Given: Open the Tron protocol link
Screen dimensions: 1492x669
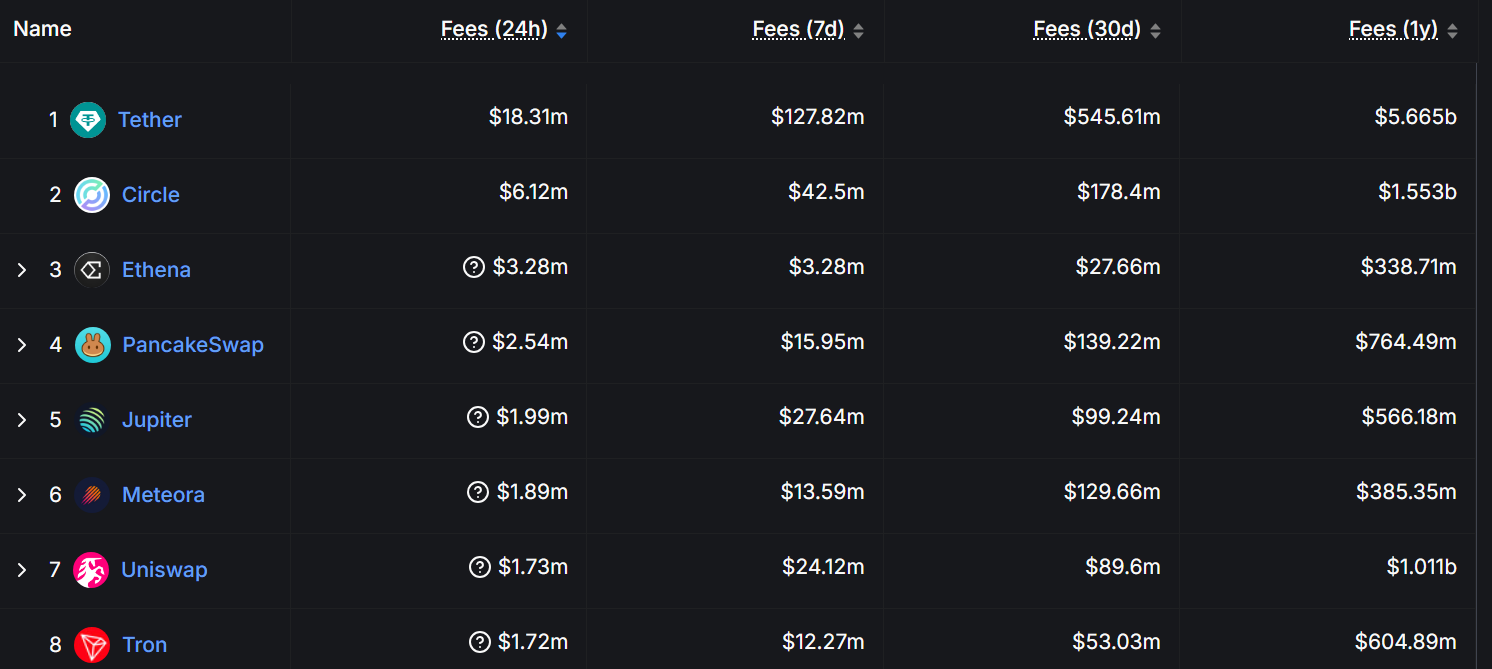Looking at the screenshot, I should [x=145, y=644].
